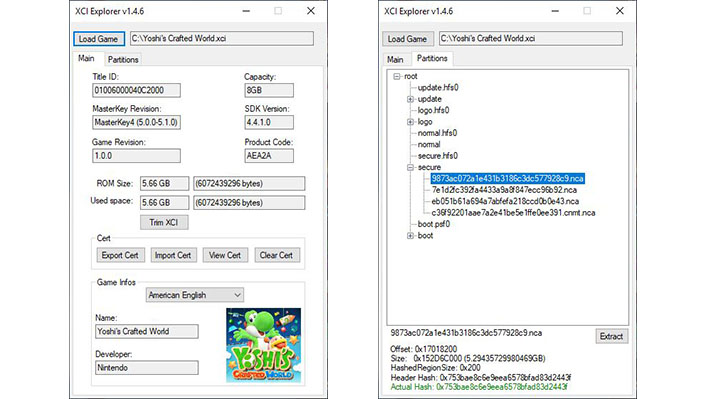Click the Trim XCI button
This screenshot has width=710, height=399.
pyautogui.click(x=164, y=222)
